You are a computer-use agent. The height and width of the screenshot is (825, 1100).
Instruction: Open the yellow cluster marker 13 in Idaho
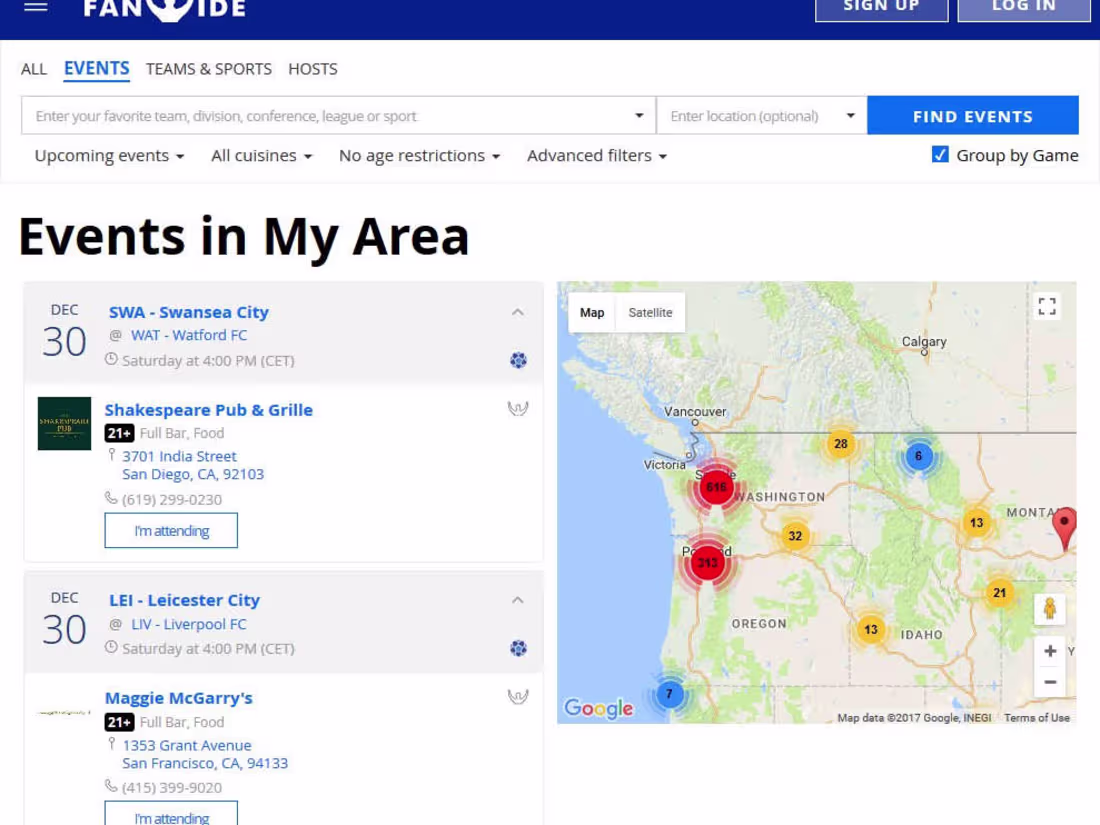[x=871, y=629]
